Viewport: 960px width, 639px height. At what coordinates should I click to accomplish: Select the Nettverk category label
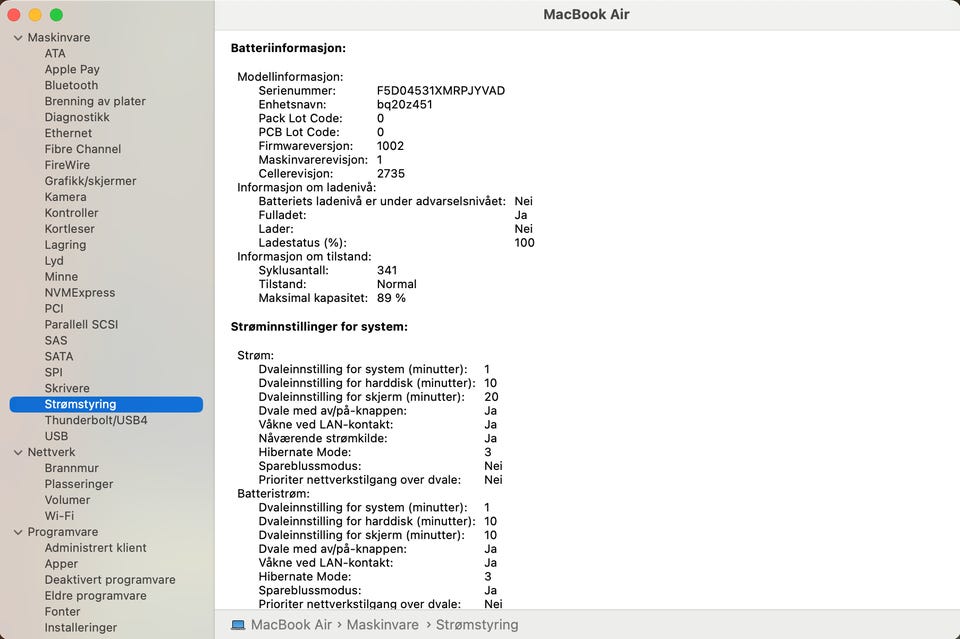pos(51,452)
